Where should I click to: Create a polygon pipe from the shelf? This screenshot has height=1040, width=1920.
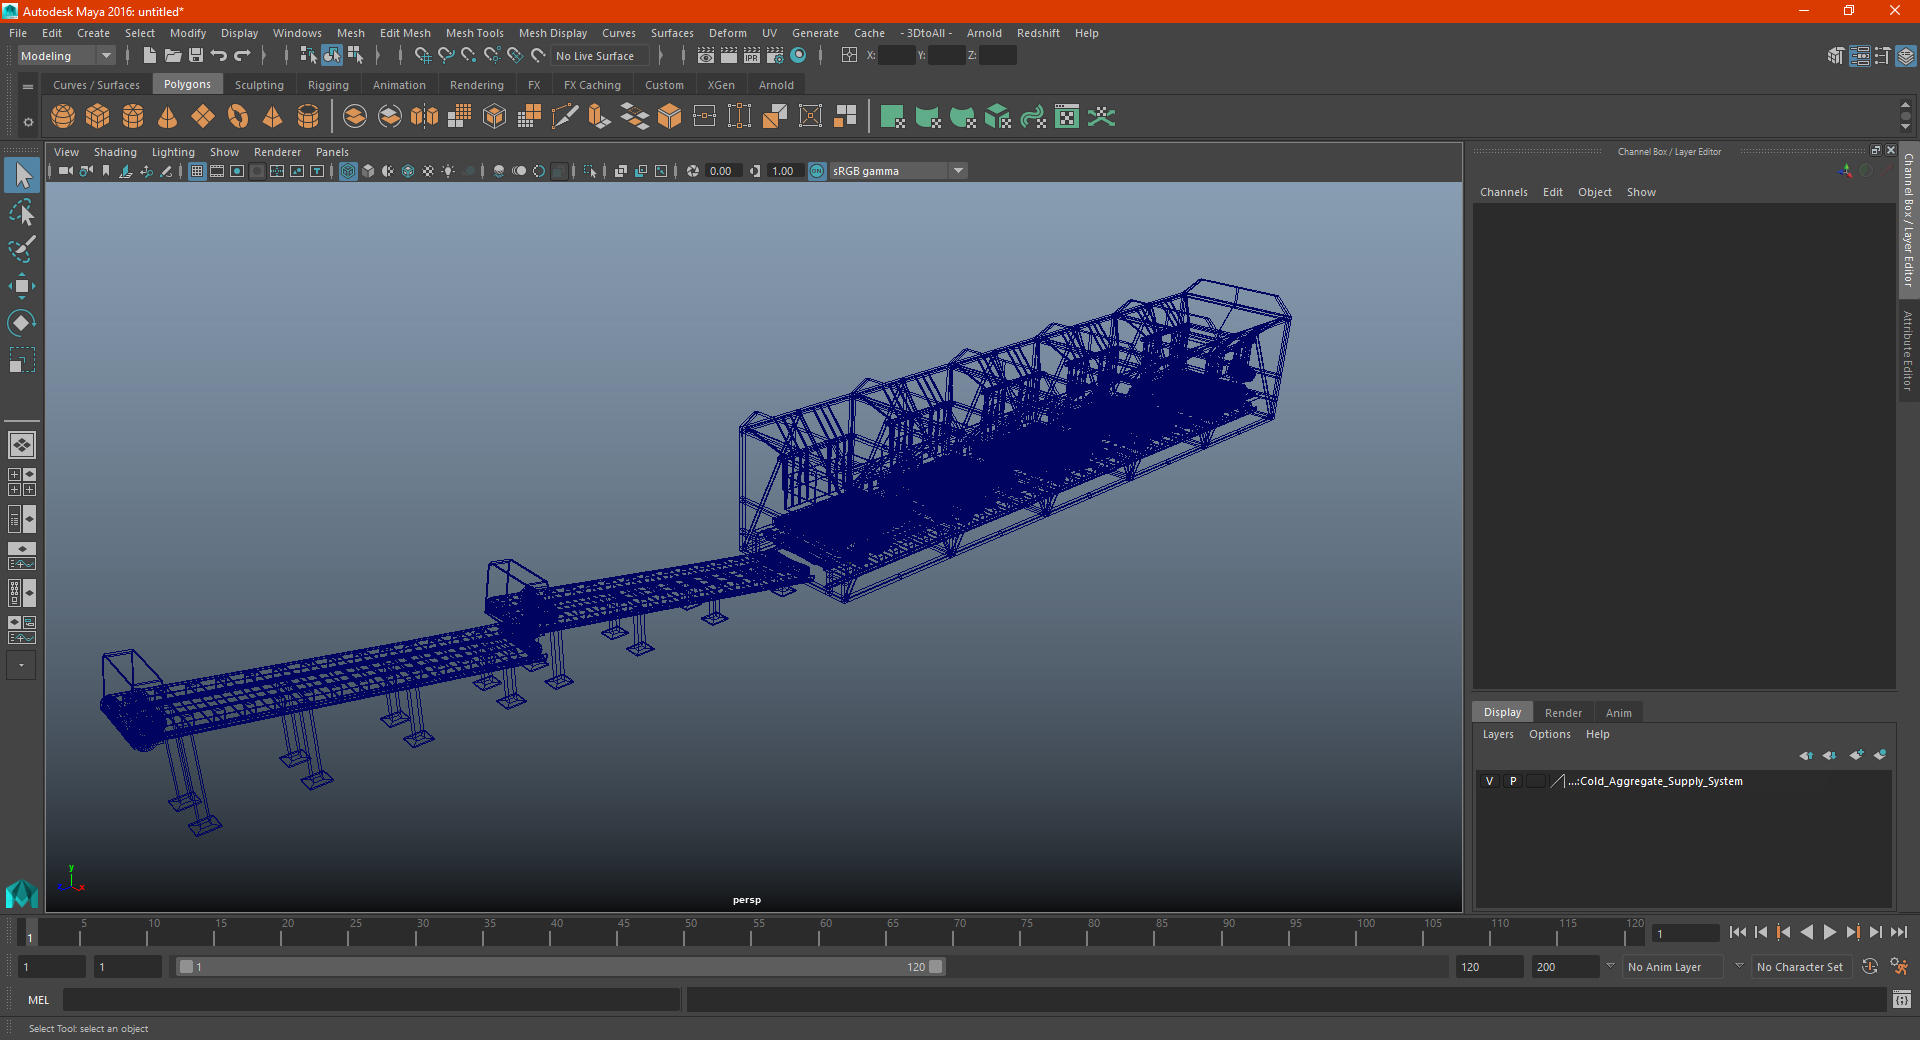point(308,117)
